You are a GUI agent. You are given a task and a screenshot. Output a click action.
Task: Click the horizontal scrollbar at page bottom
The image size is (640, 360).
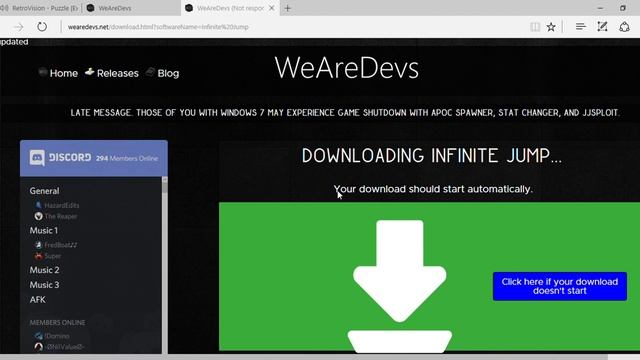point(304,357)
